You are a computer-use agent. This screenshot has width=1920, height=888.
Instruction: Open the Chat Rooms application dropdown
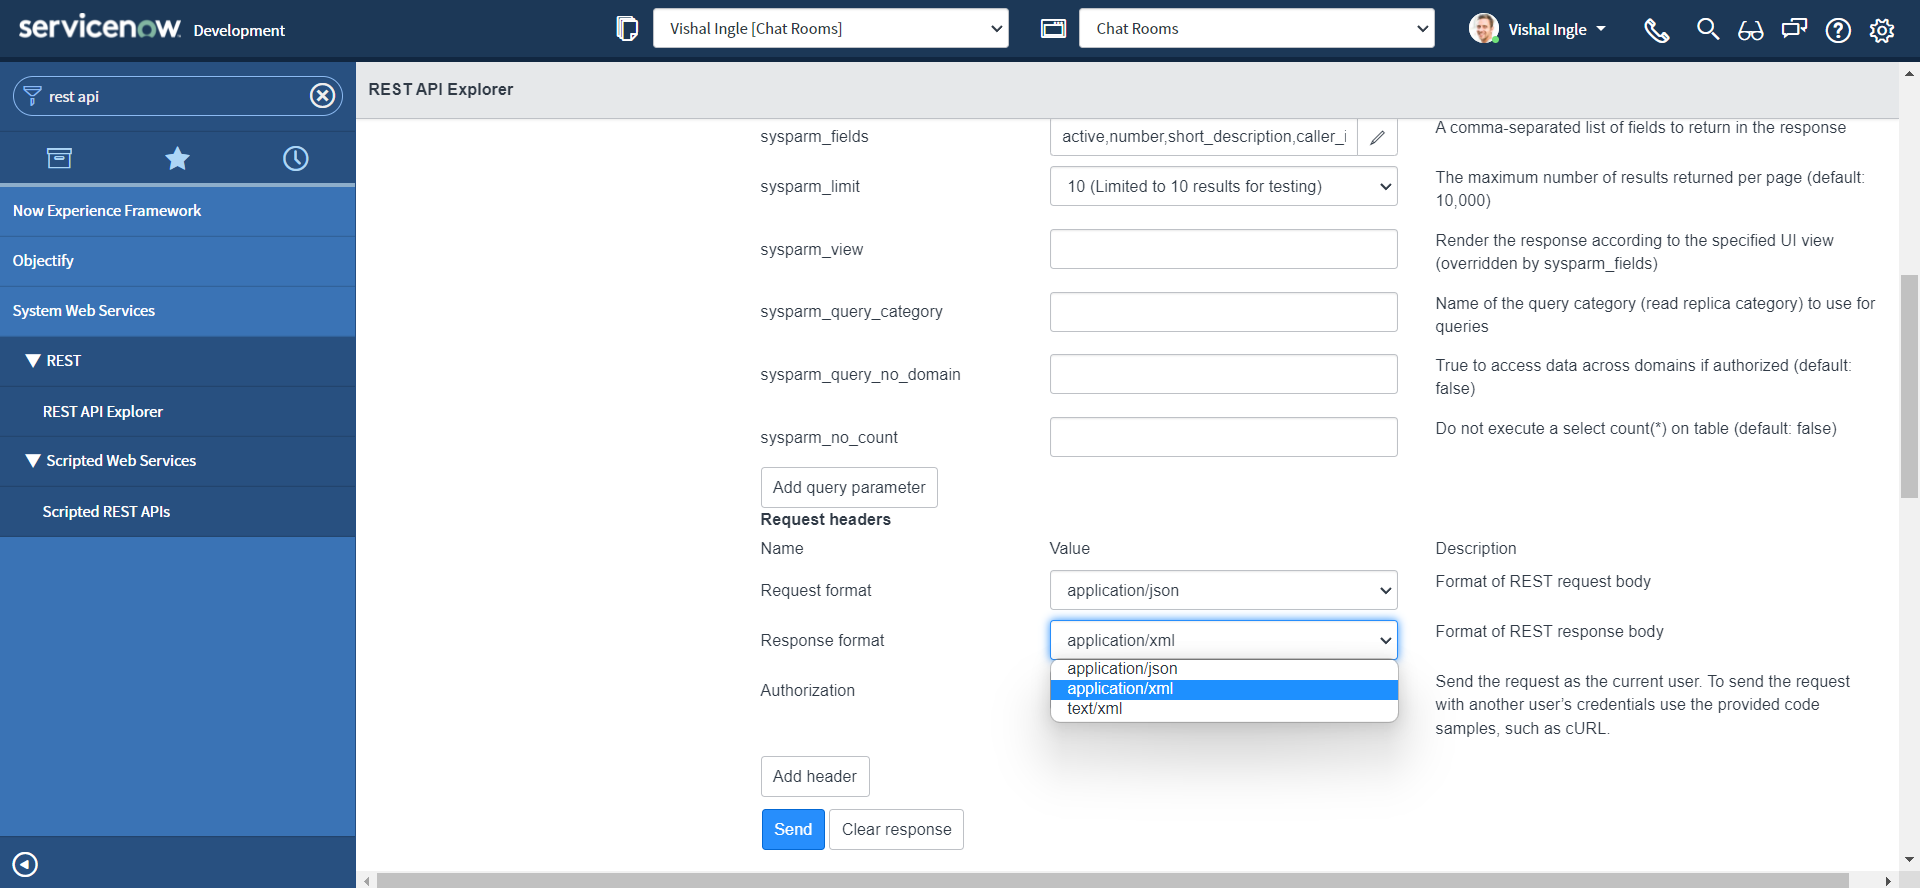click(x=1257, y=28)
